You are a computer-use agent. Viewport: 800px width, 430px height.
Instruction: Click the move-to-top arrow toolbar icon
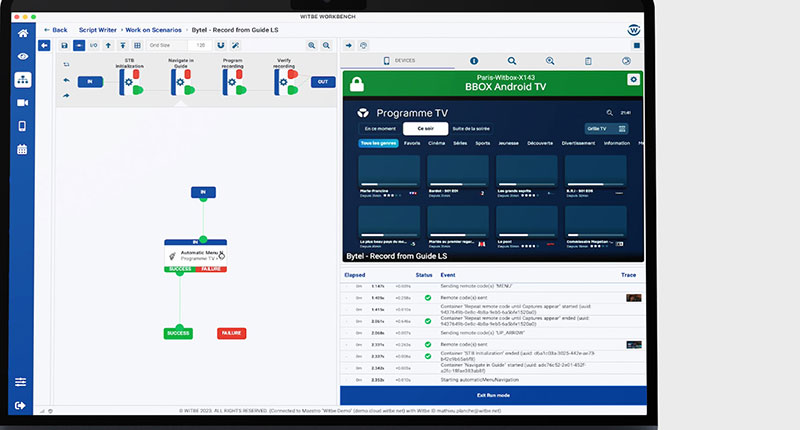[x=123, y=45]
